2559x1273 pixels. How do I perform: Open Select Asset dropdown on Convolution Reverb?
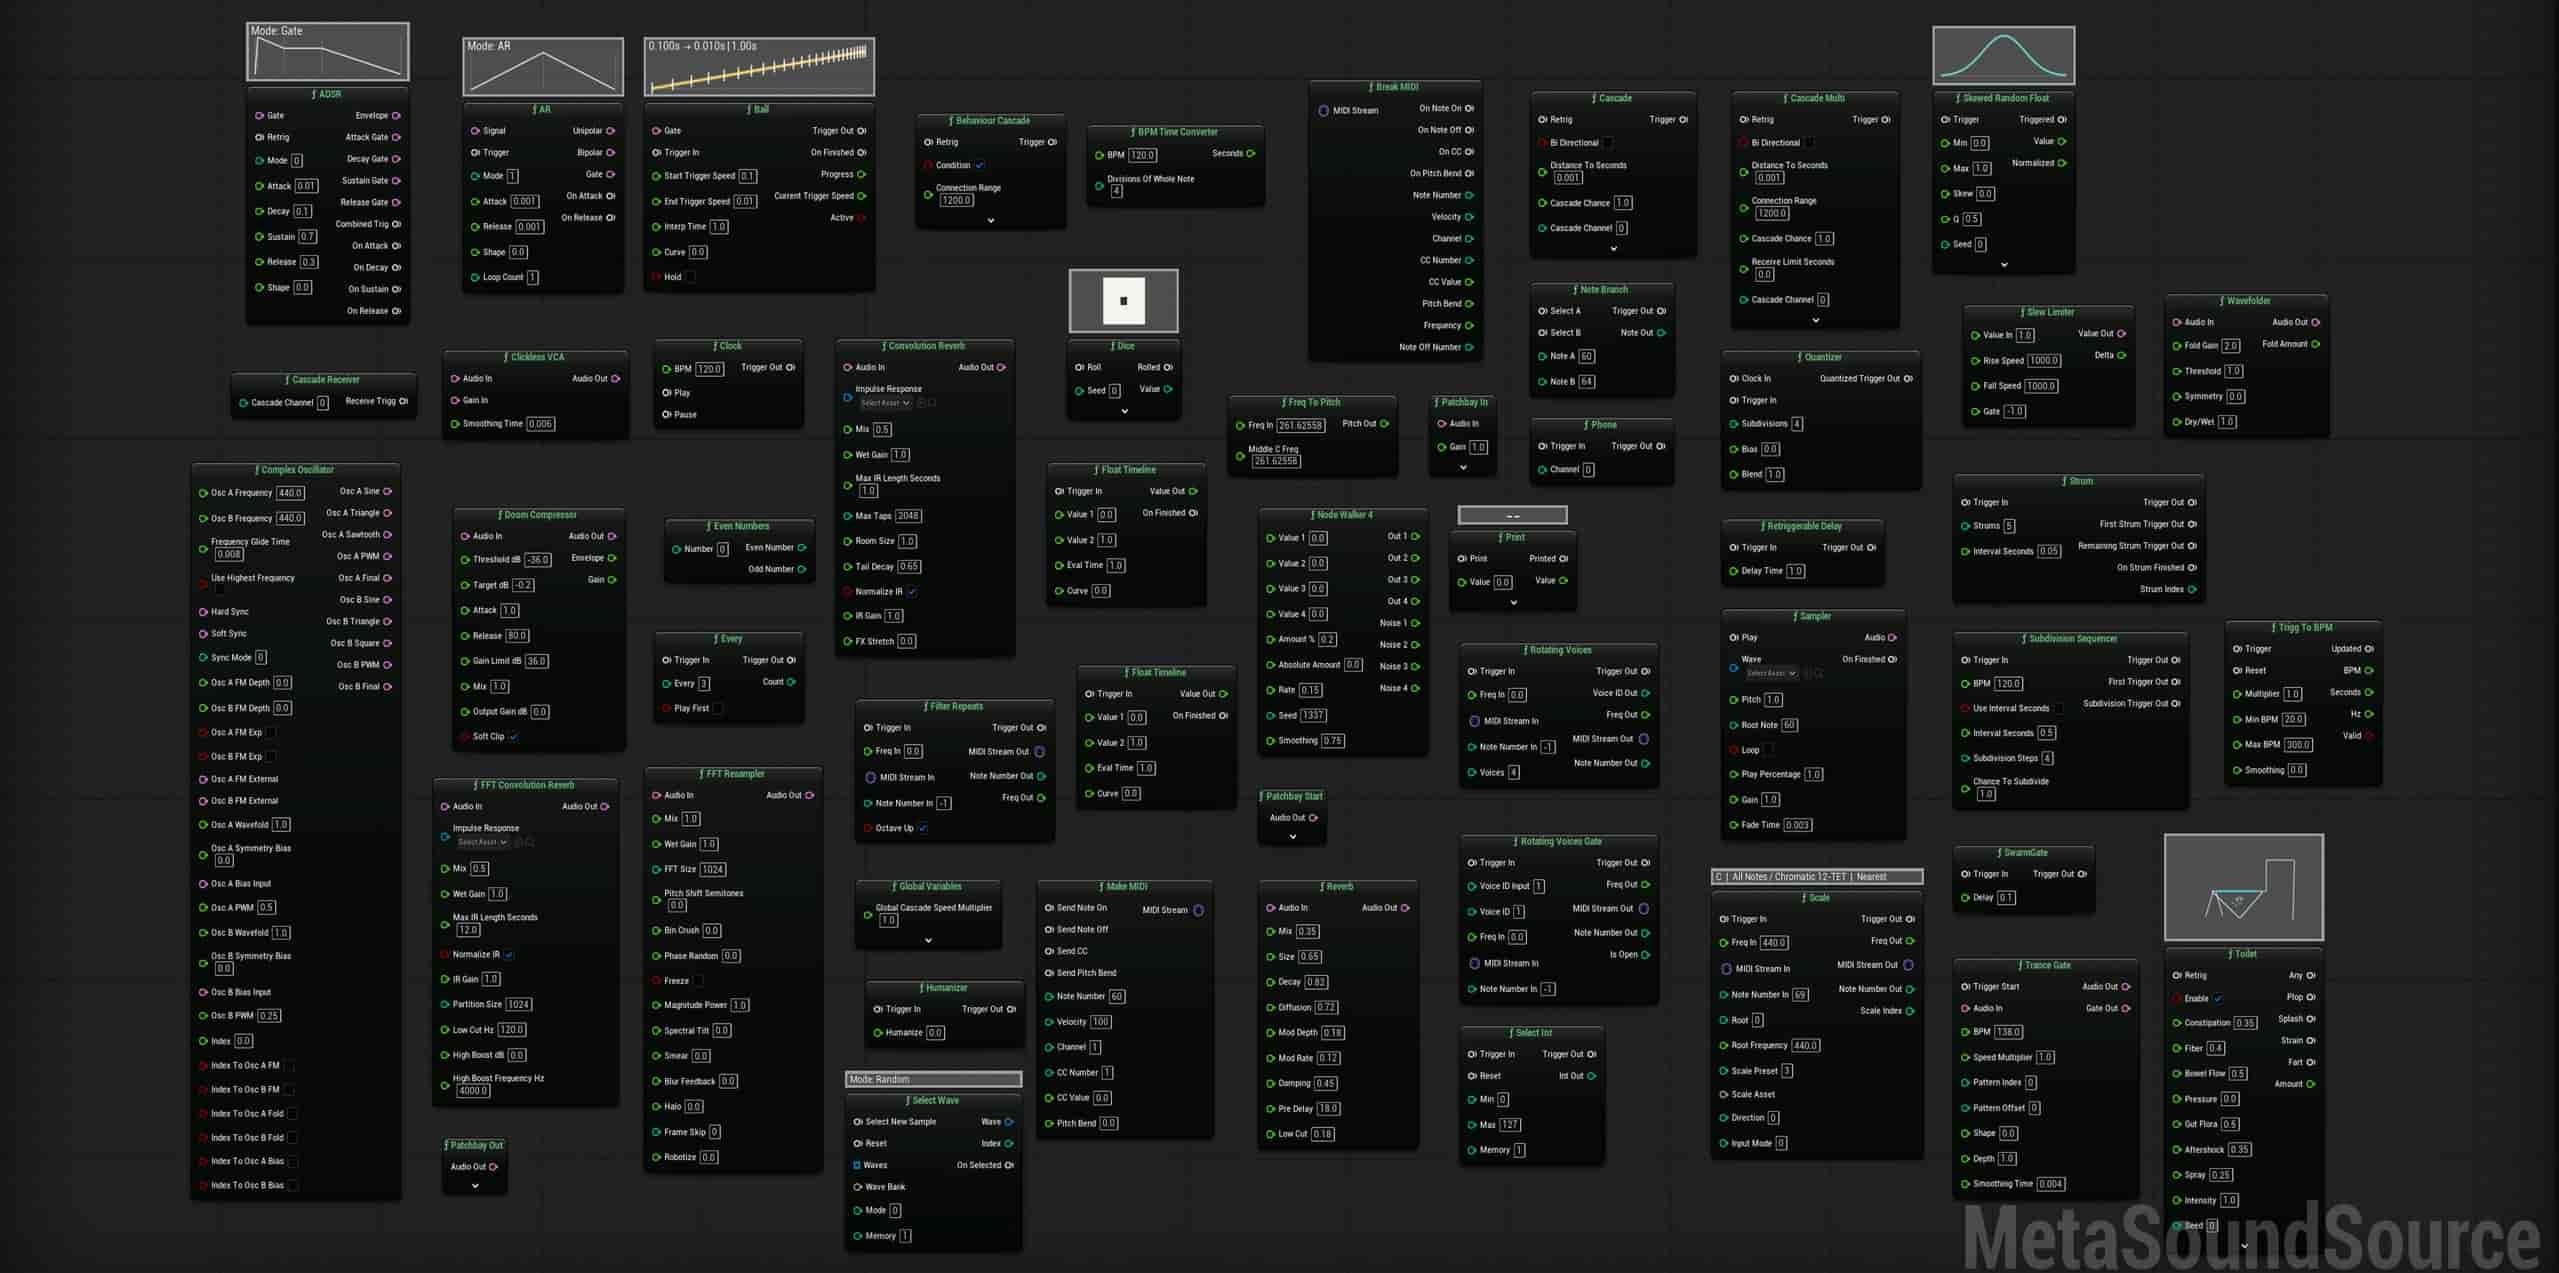click(885, 403)
